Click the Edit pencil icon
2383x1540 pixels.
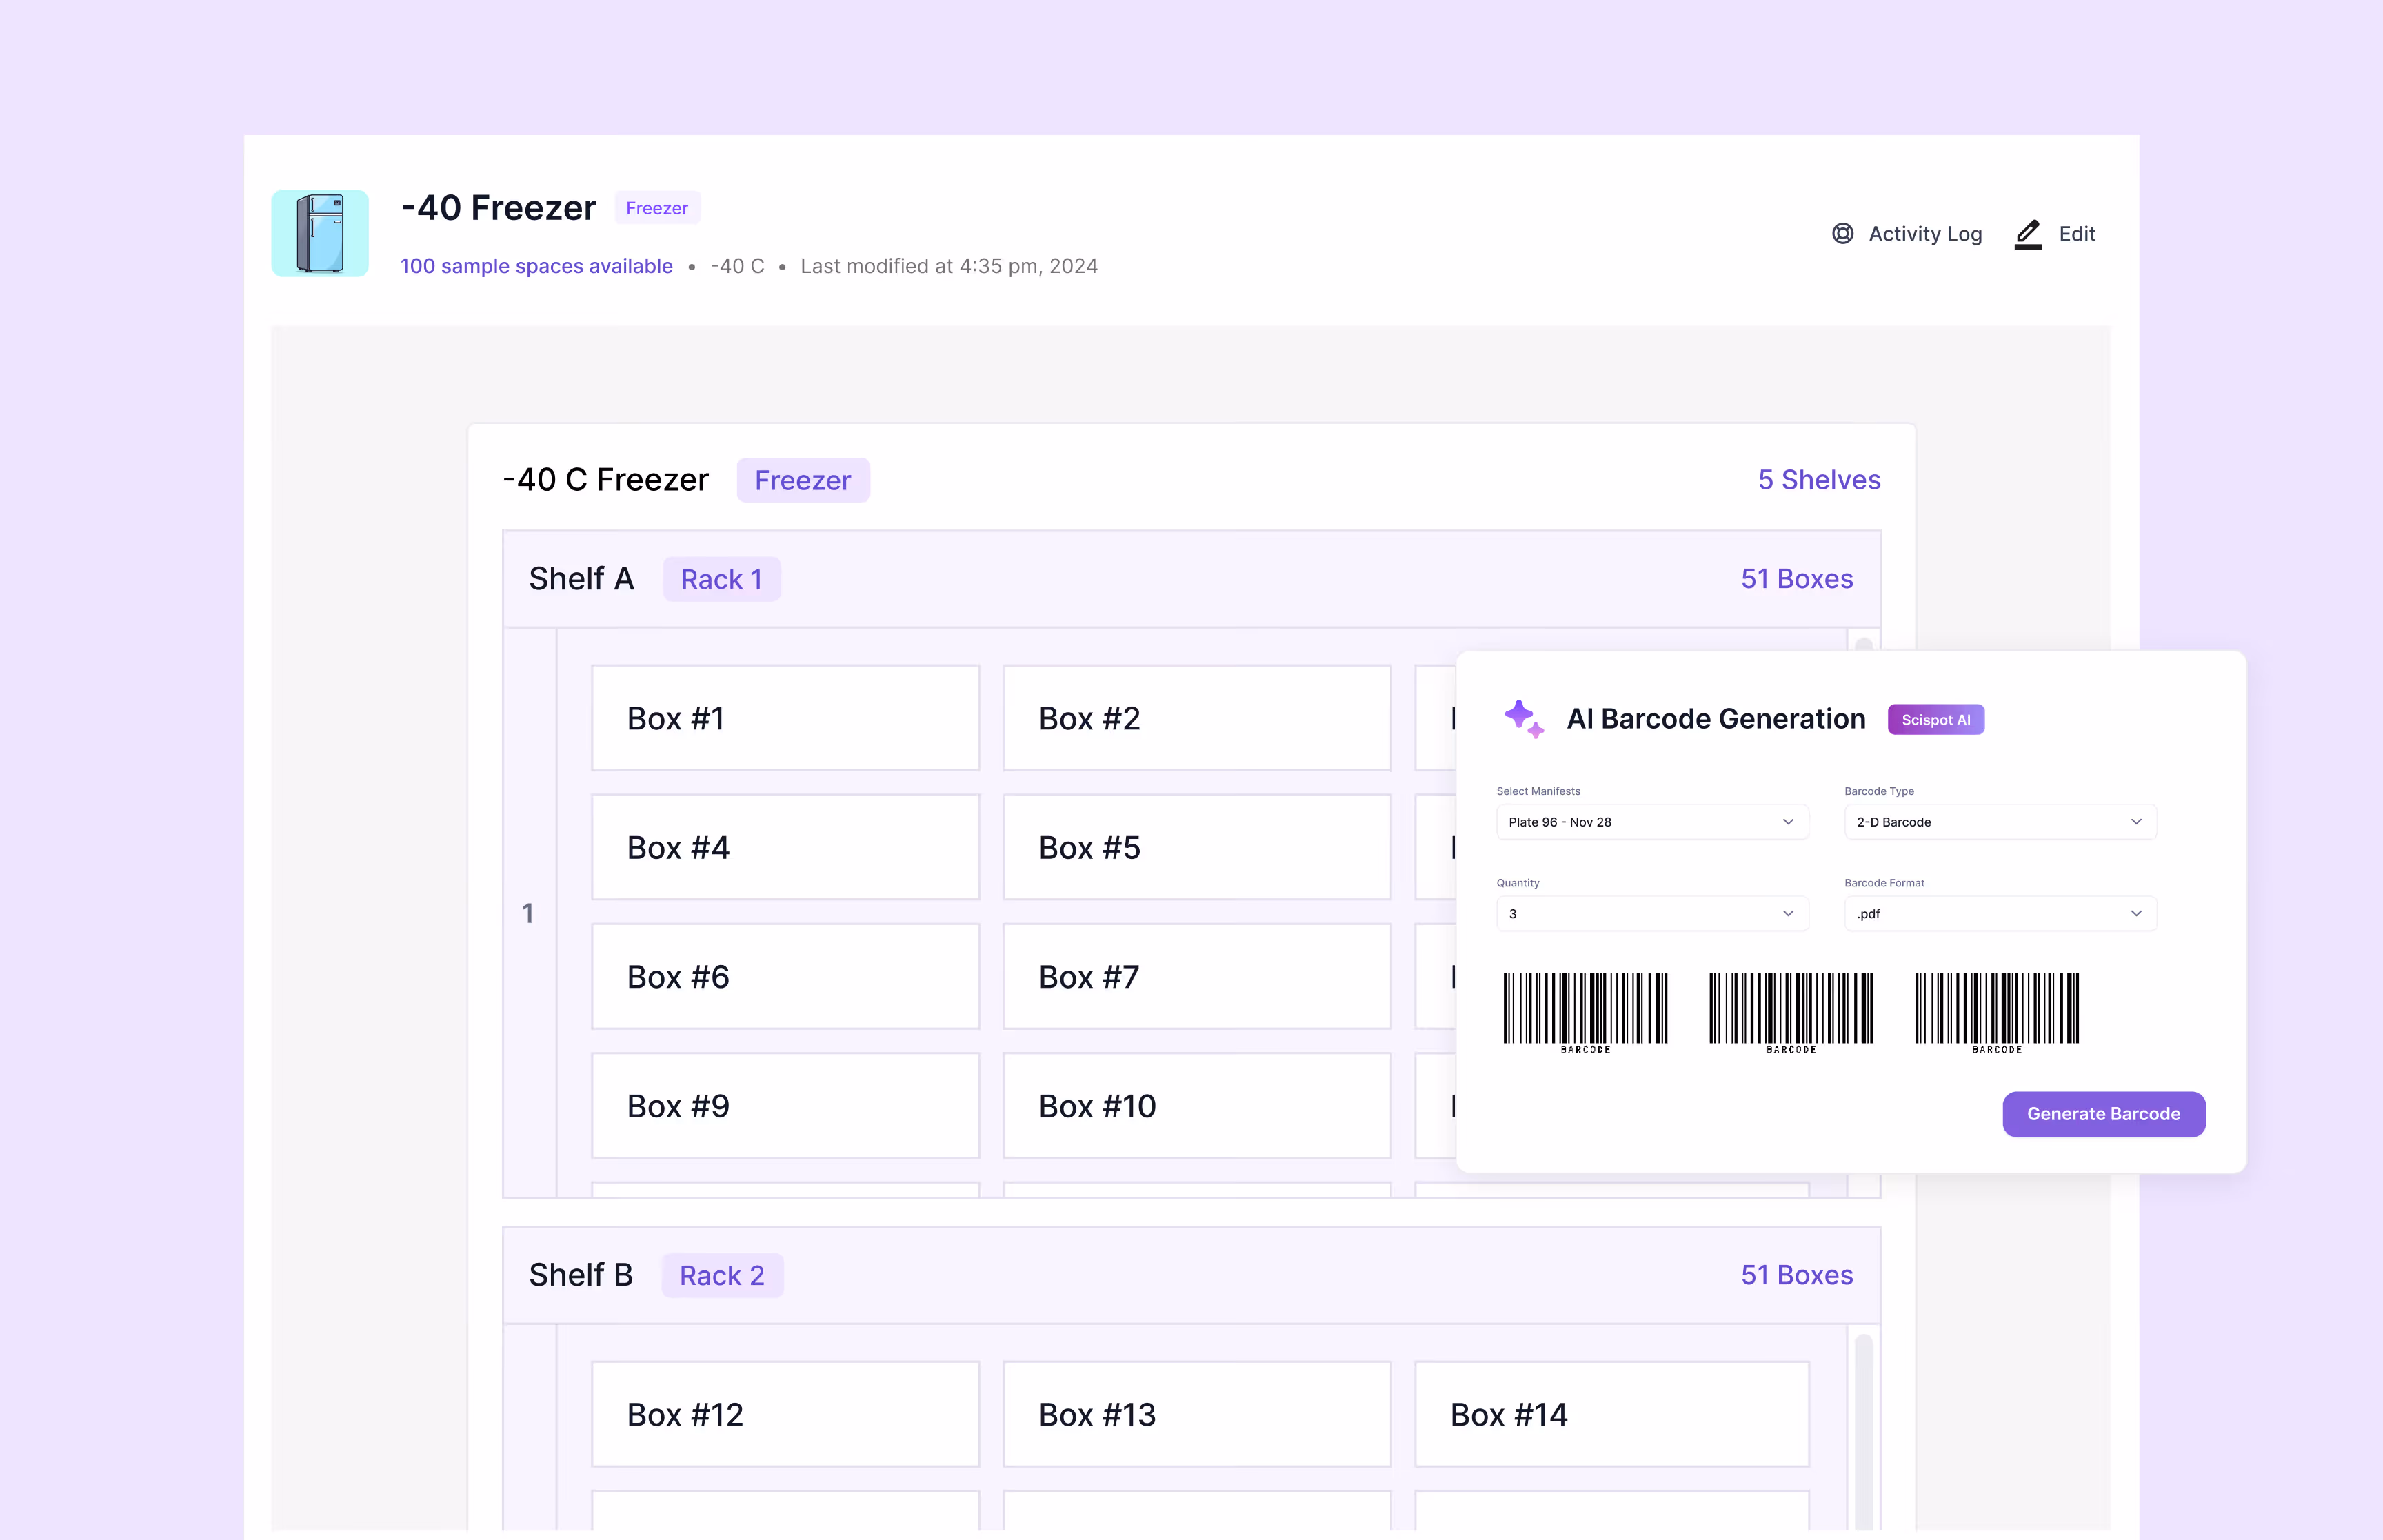pos(2027,233)
